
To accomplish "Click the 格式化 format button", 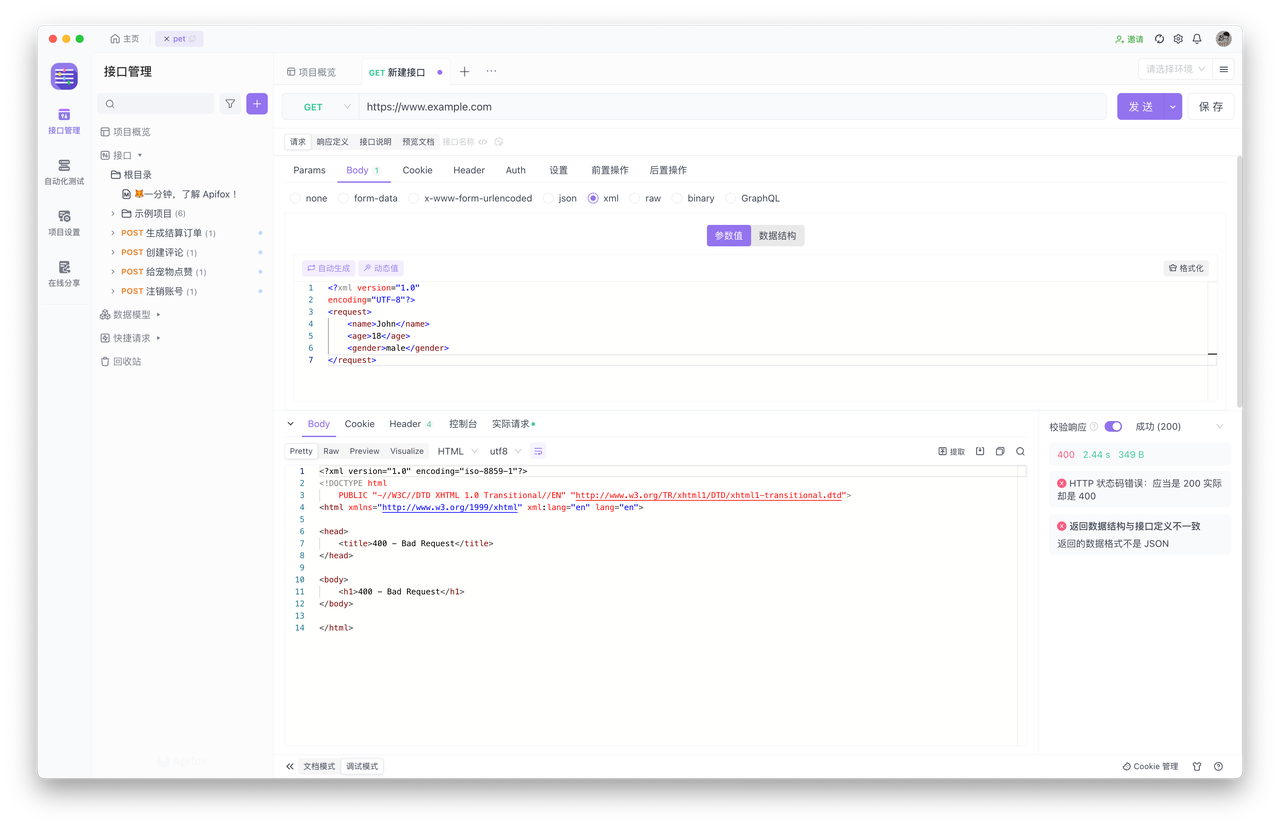I will pyautogui.click(x=1186, y=268).
